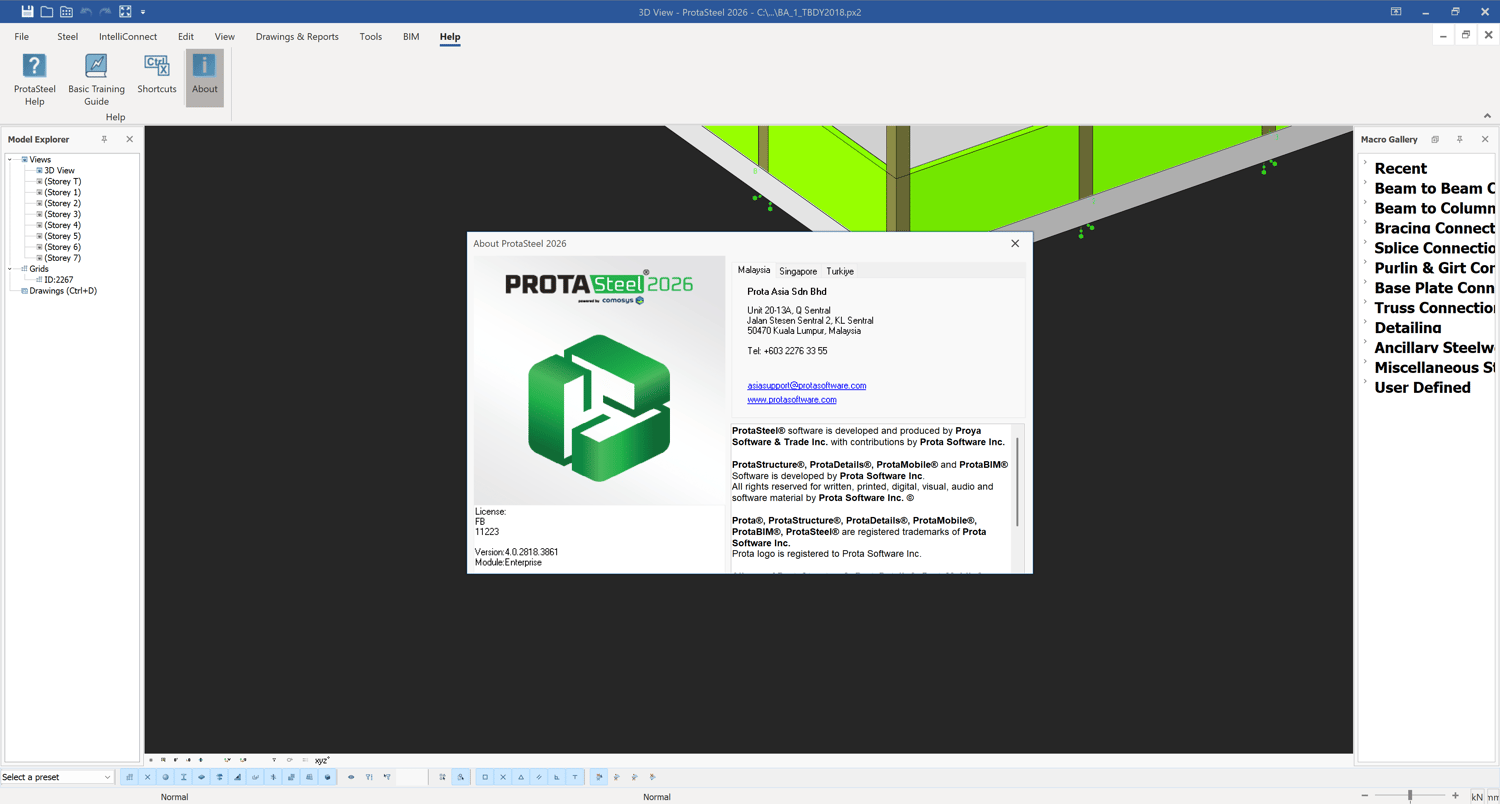The height and width of the screenshot is (804, 1500).
Task: Select the Turkiye office tab
Action: [840, 271]
